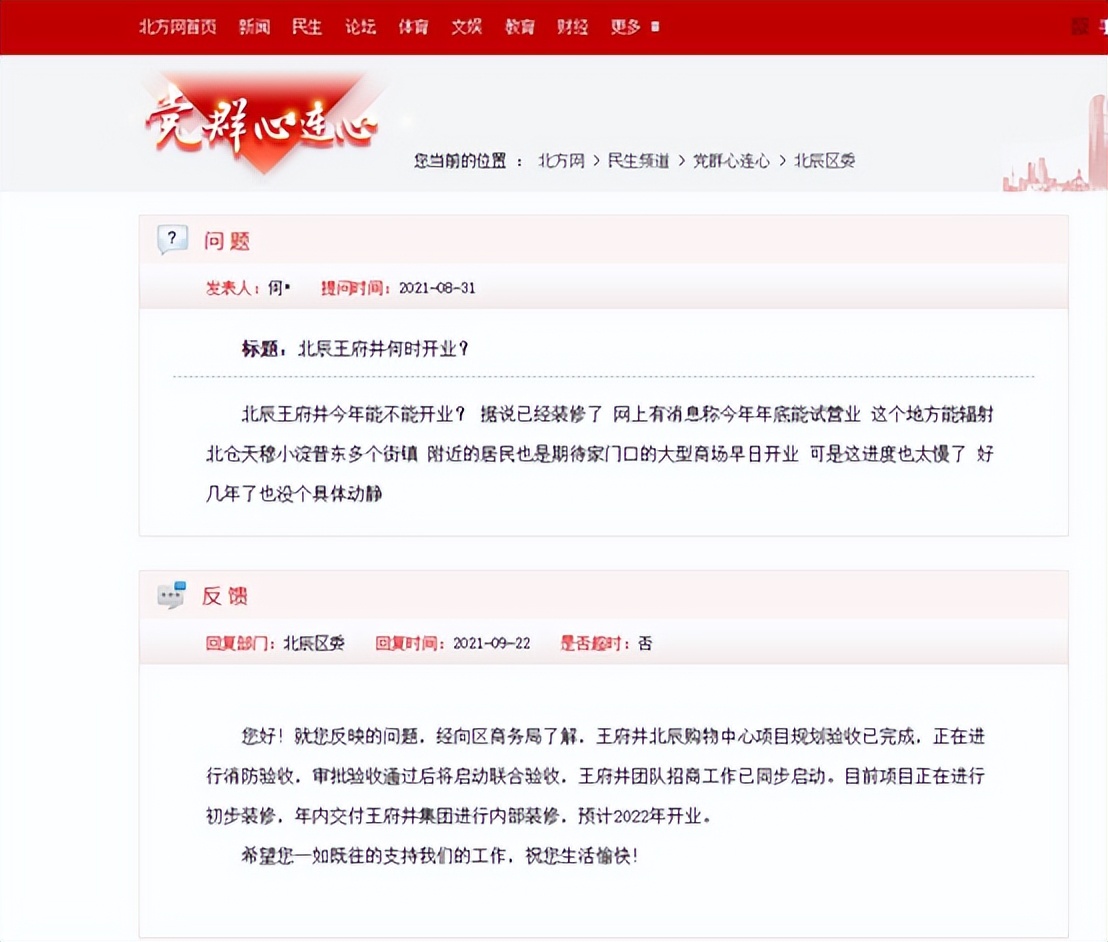Open the 论坛 section
1108x942 pixels.
(360, 27)
